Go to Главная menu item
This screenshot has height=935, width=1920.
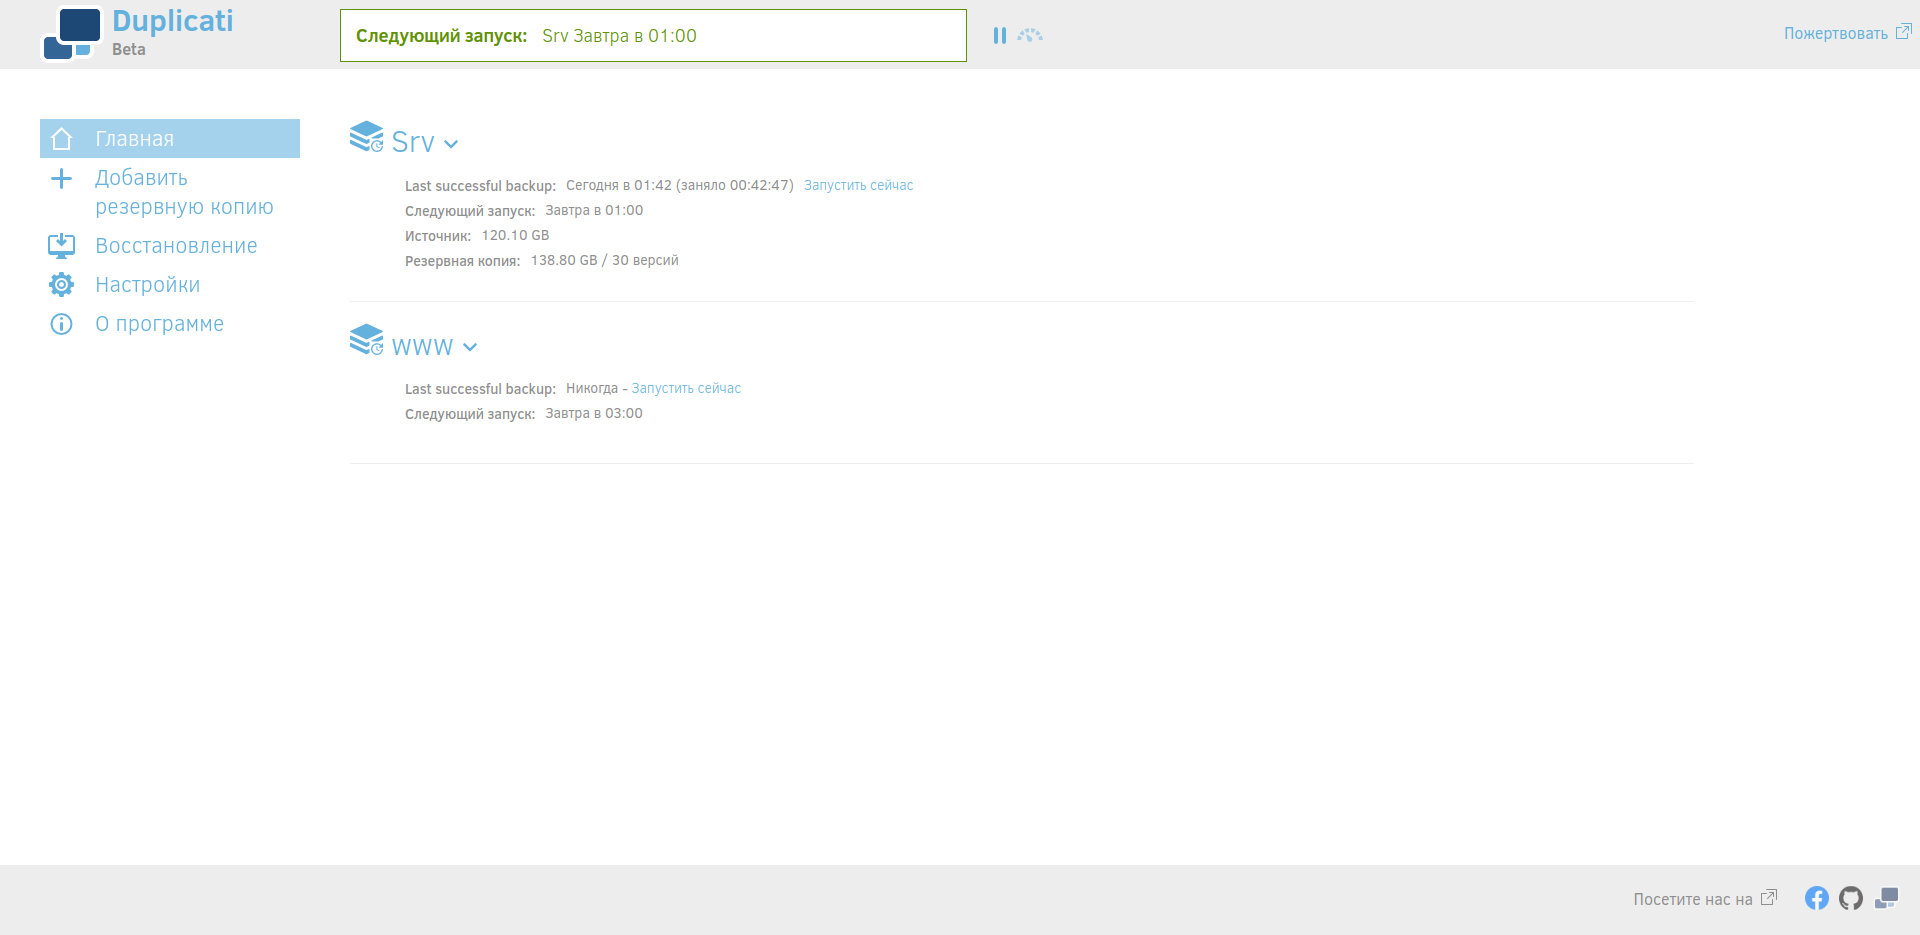170,139
